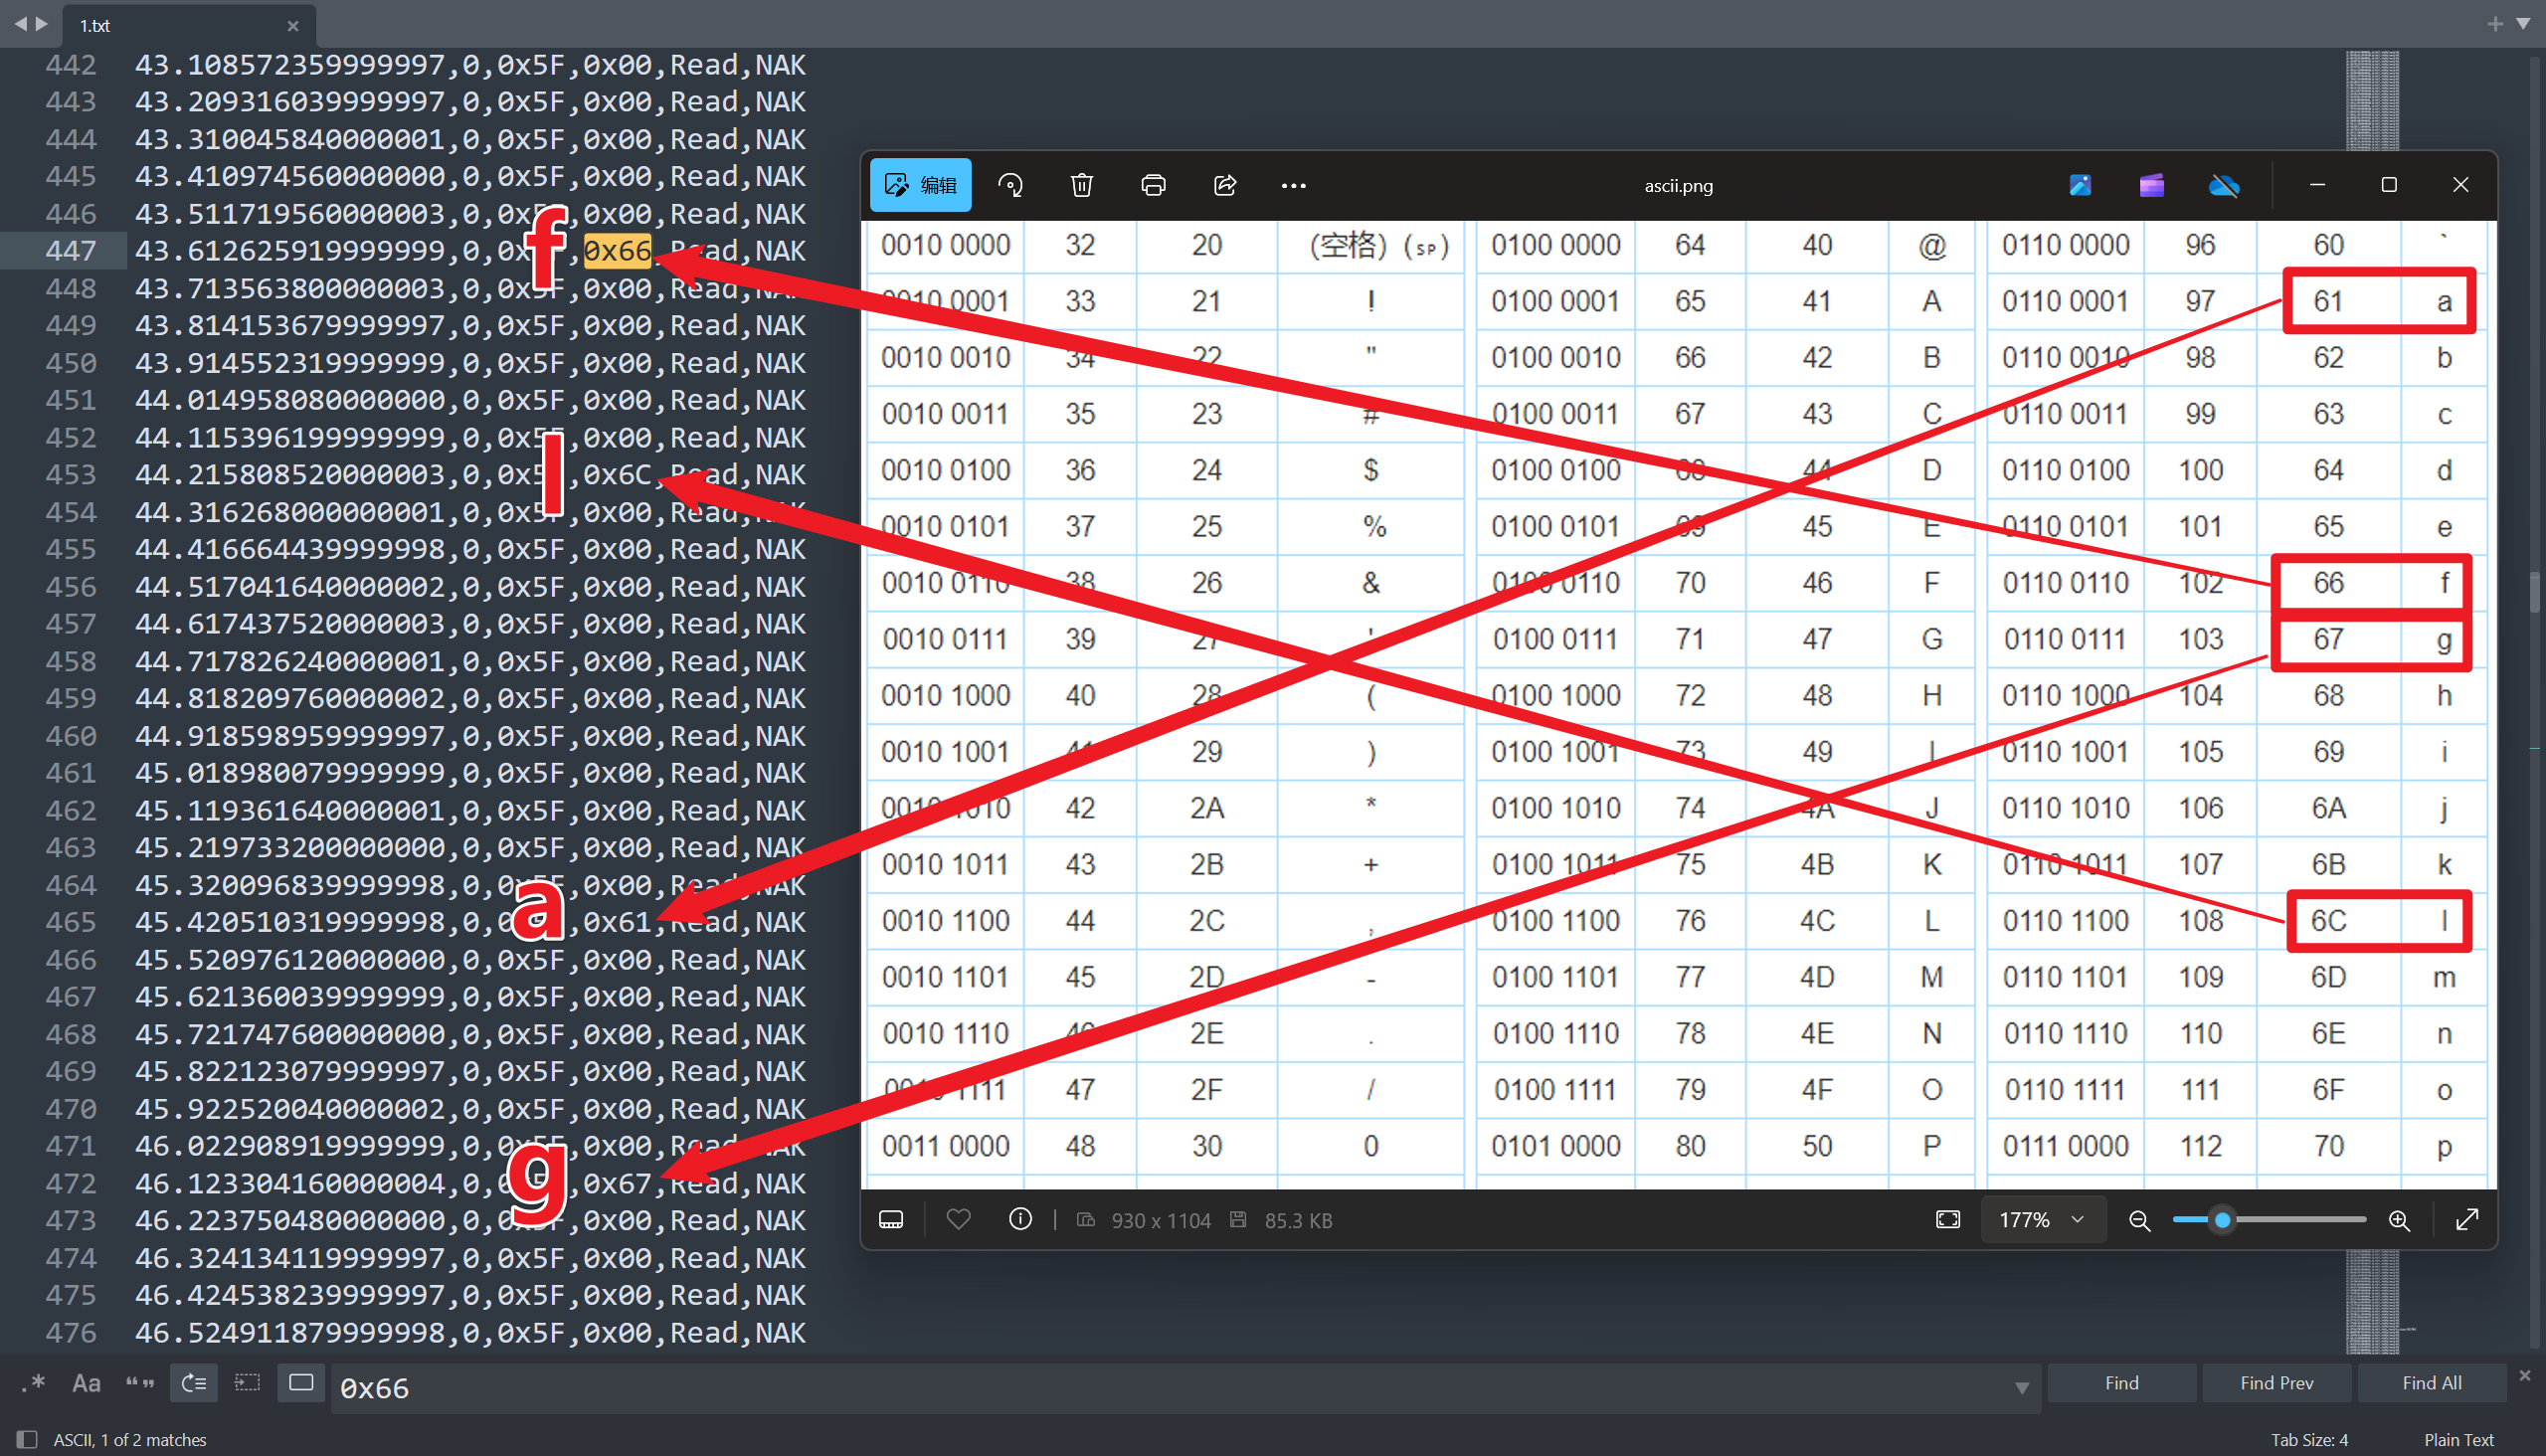
Task: Toggle wrap search option
Action: point(194,1384)
